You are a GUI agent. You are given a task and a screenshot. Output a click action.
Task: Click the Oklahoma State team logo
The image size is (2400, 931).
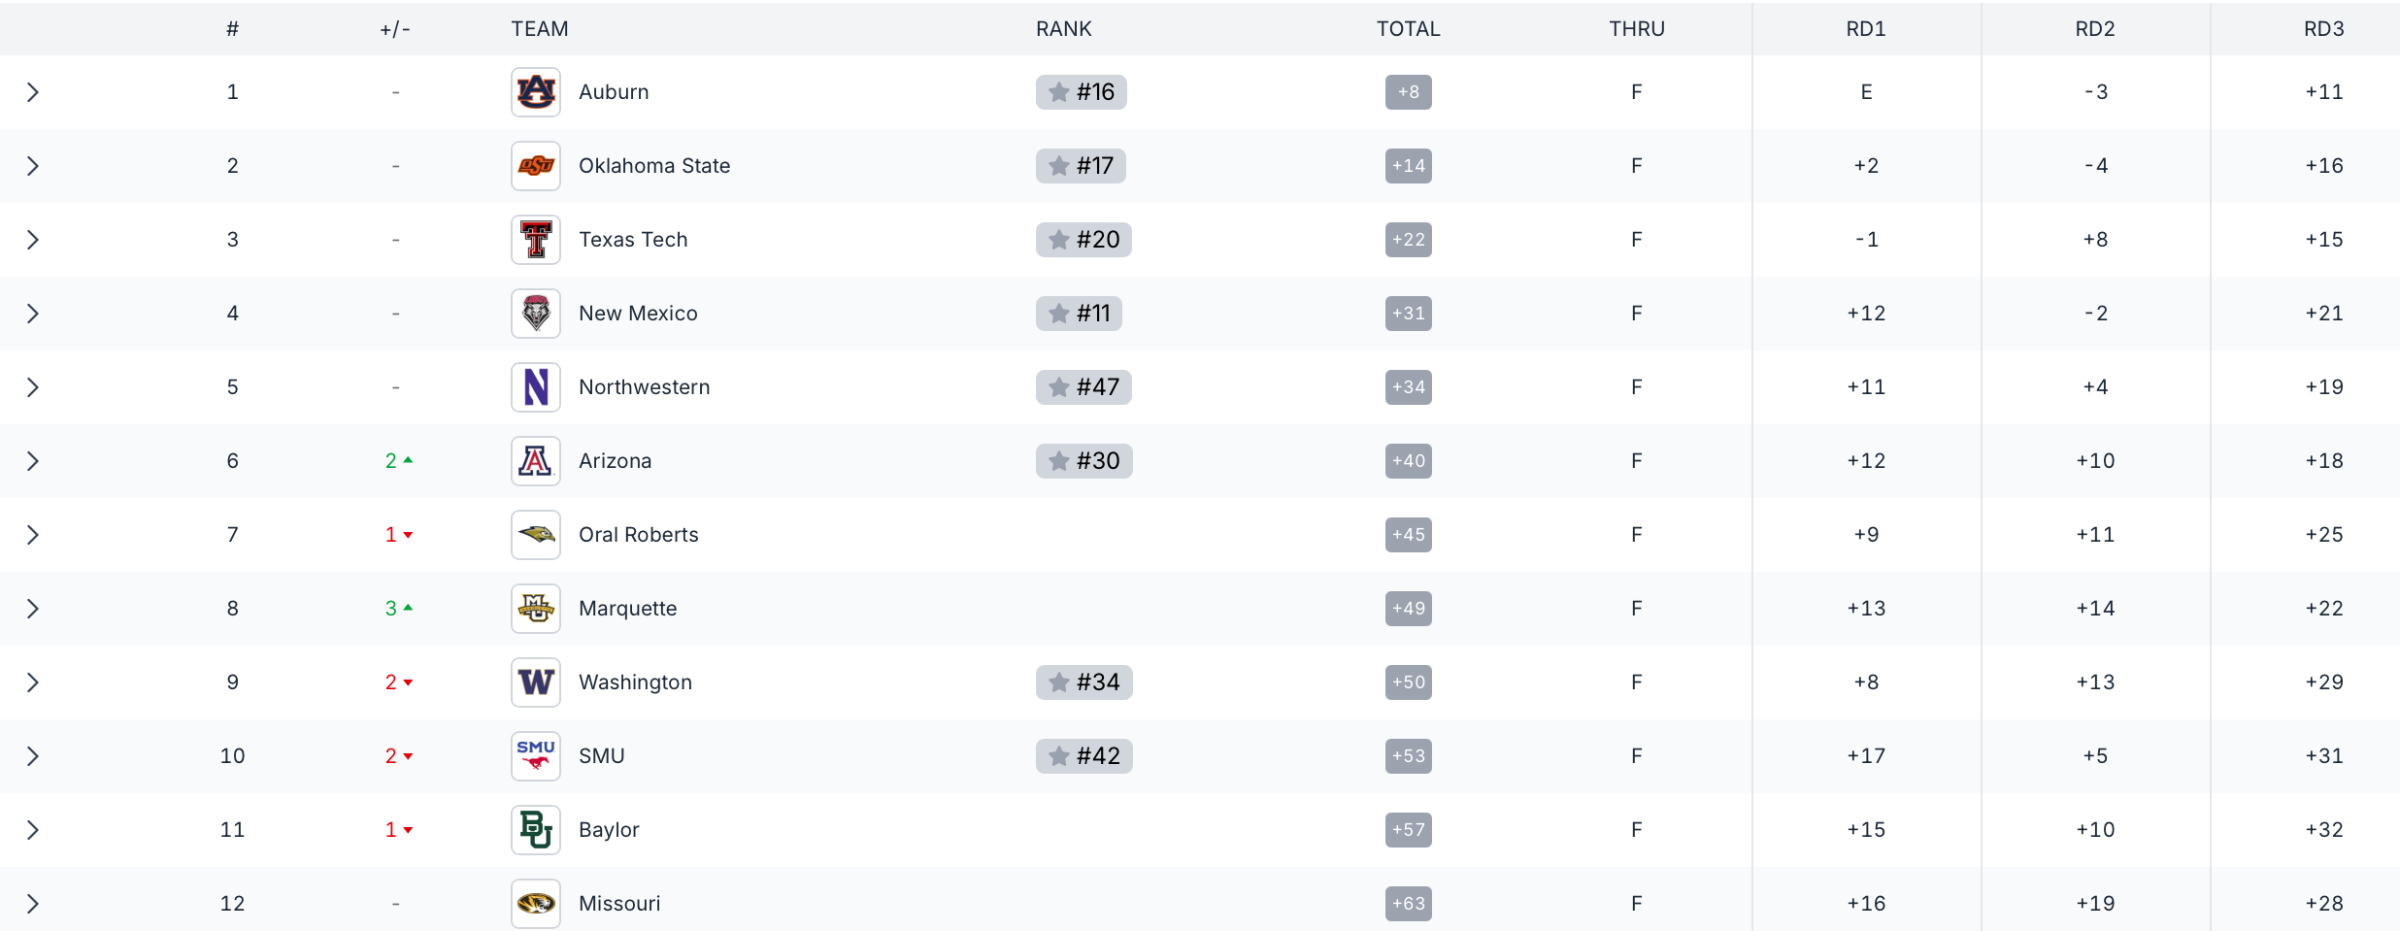[535, 166]
